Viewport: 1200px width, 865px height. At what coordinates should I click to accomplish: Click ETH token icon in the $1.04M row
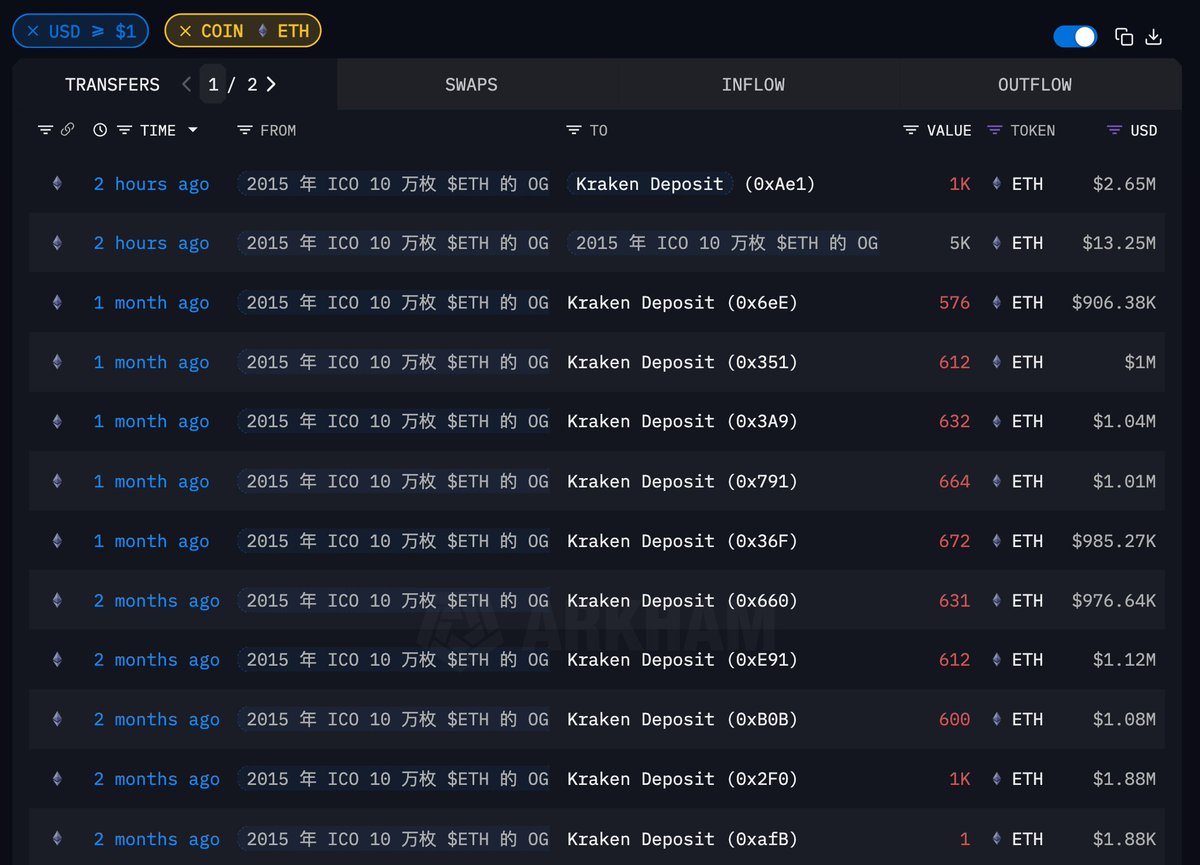coord(996,421)
